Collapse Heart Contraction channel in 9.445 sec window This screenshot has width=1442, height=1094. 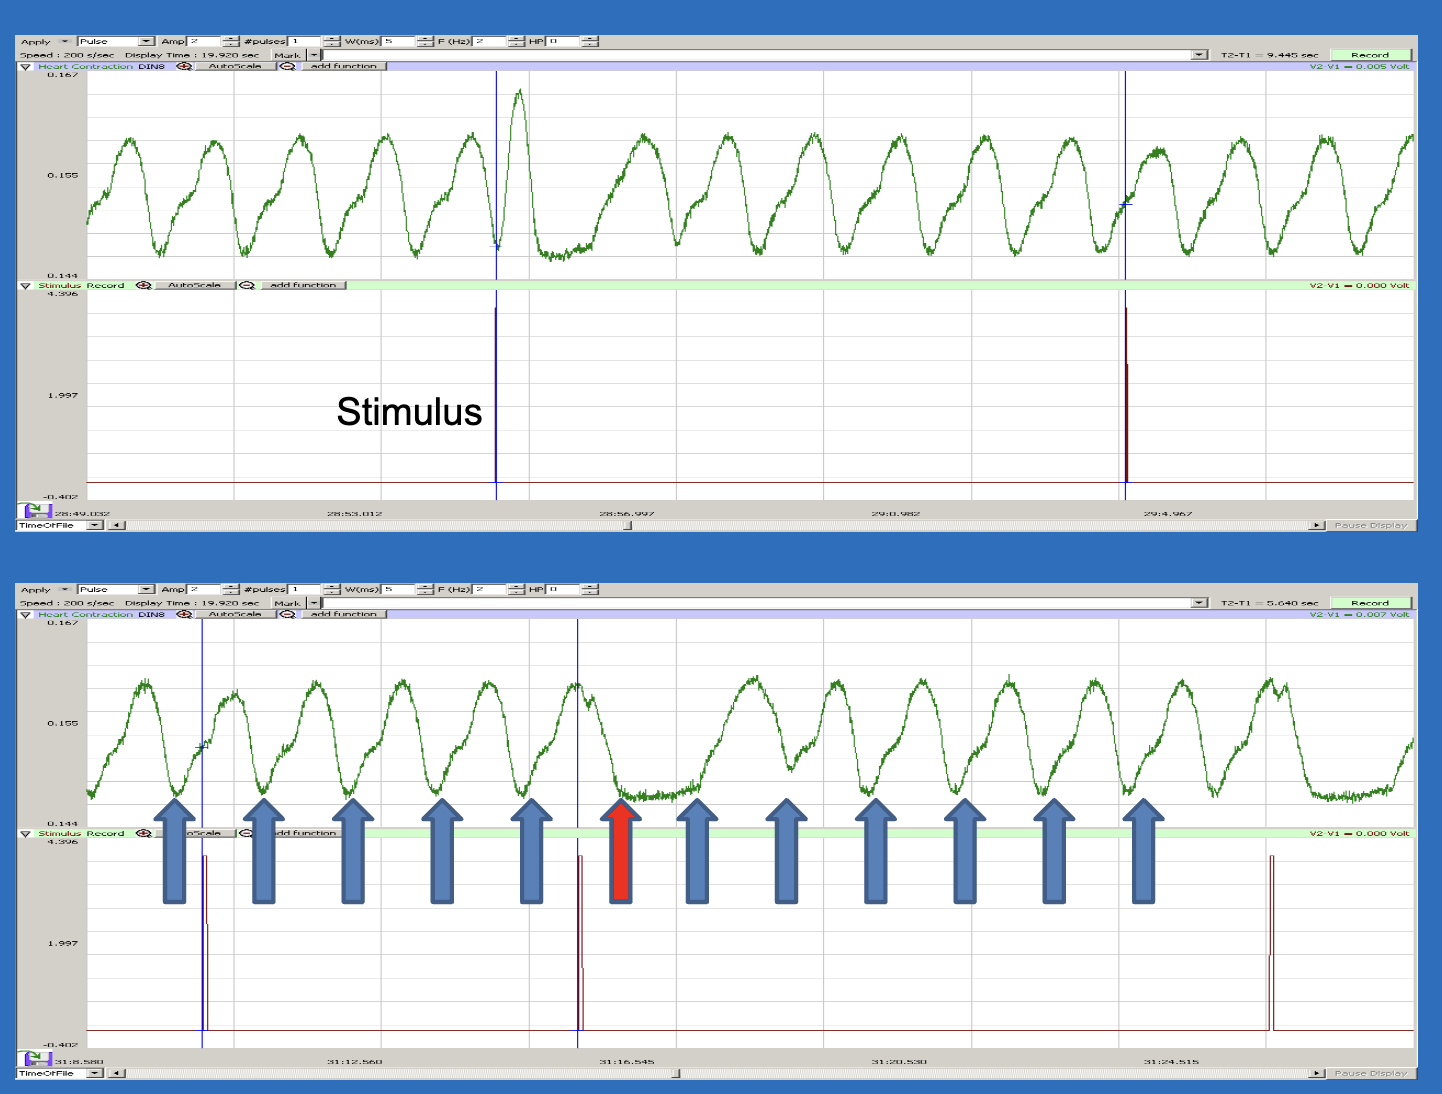[26, 67]
